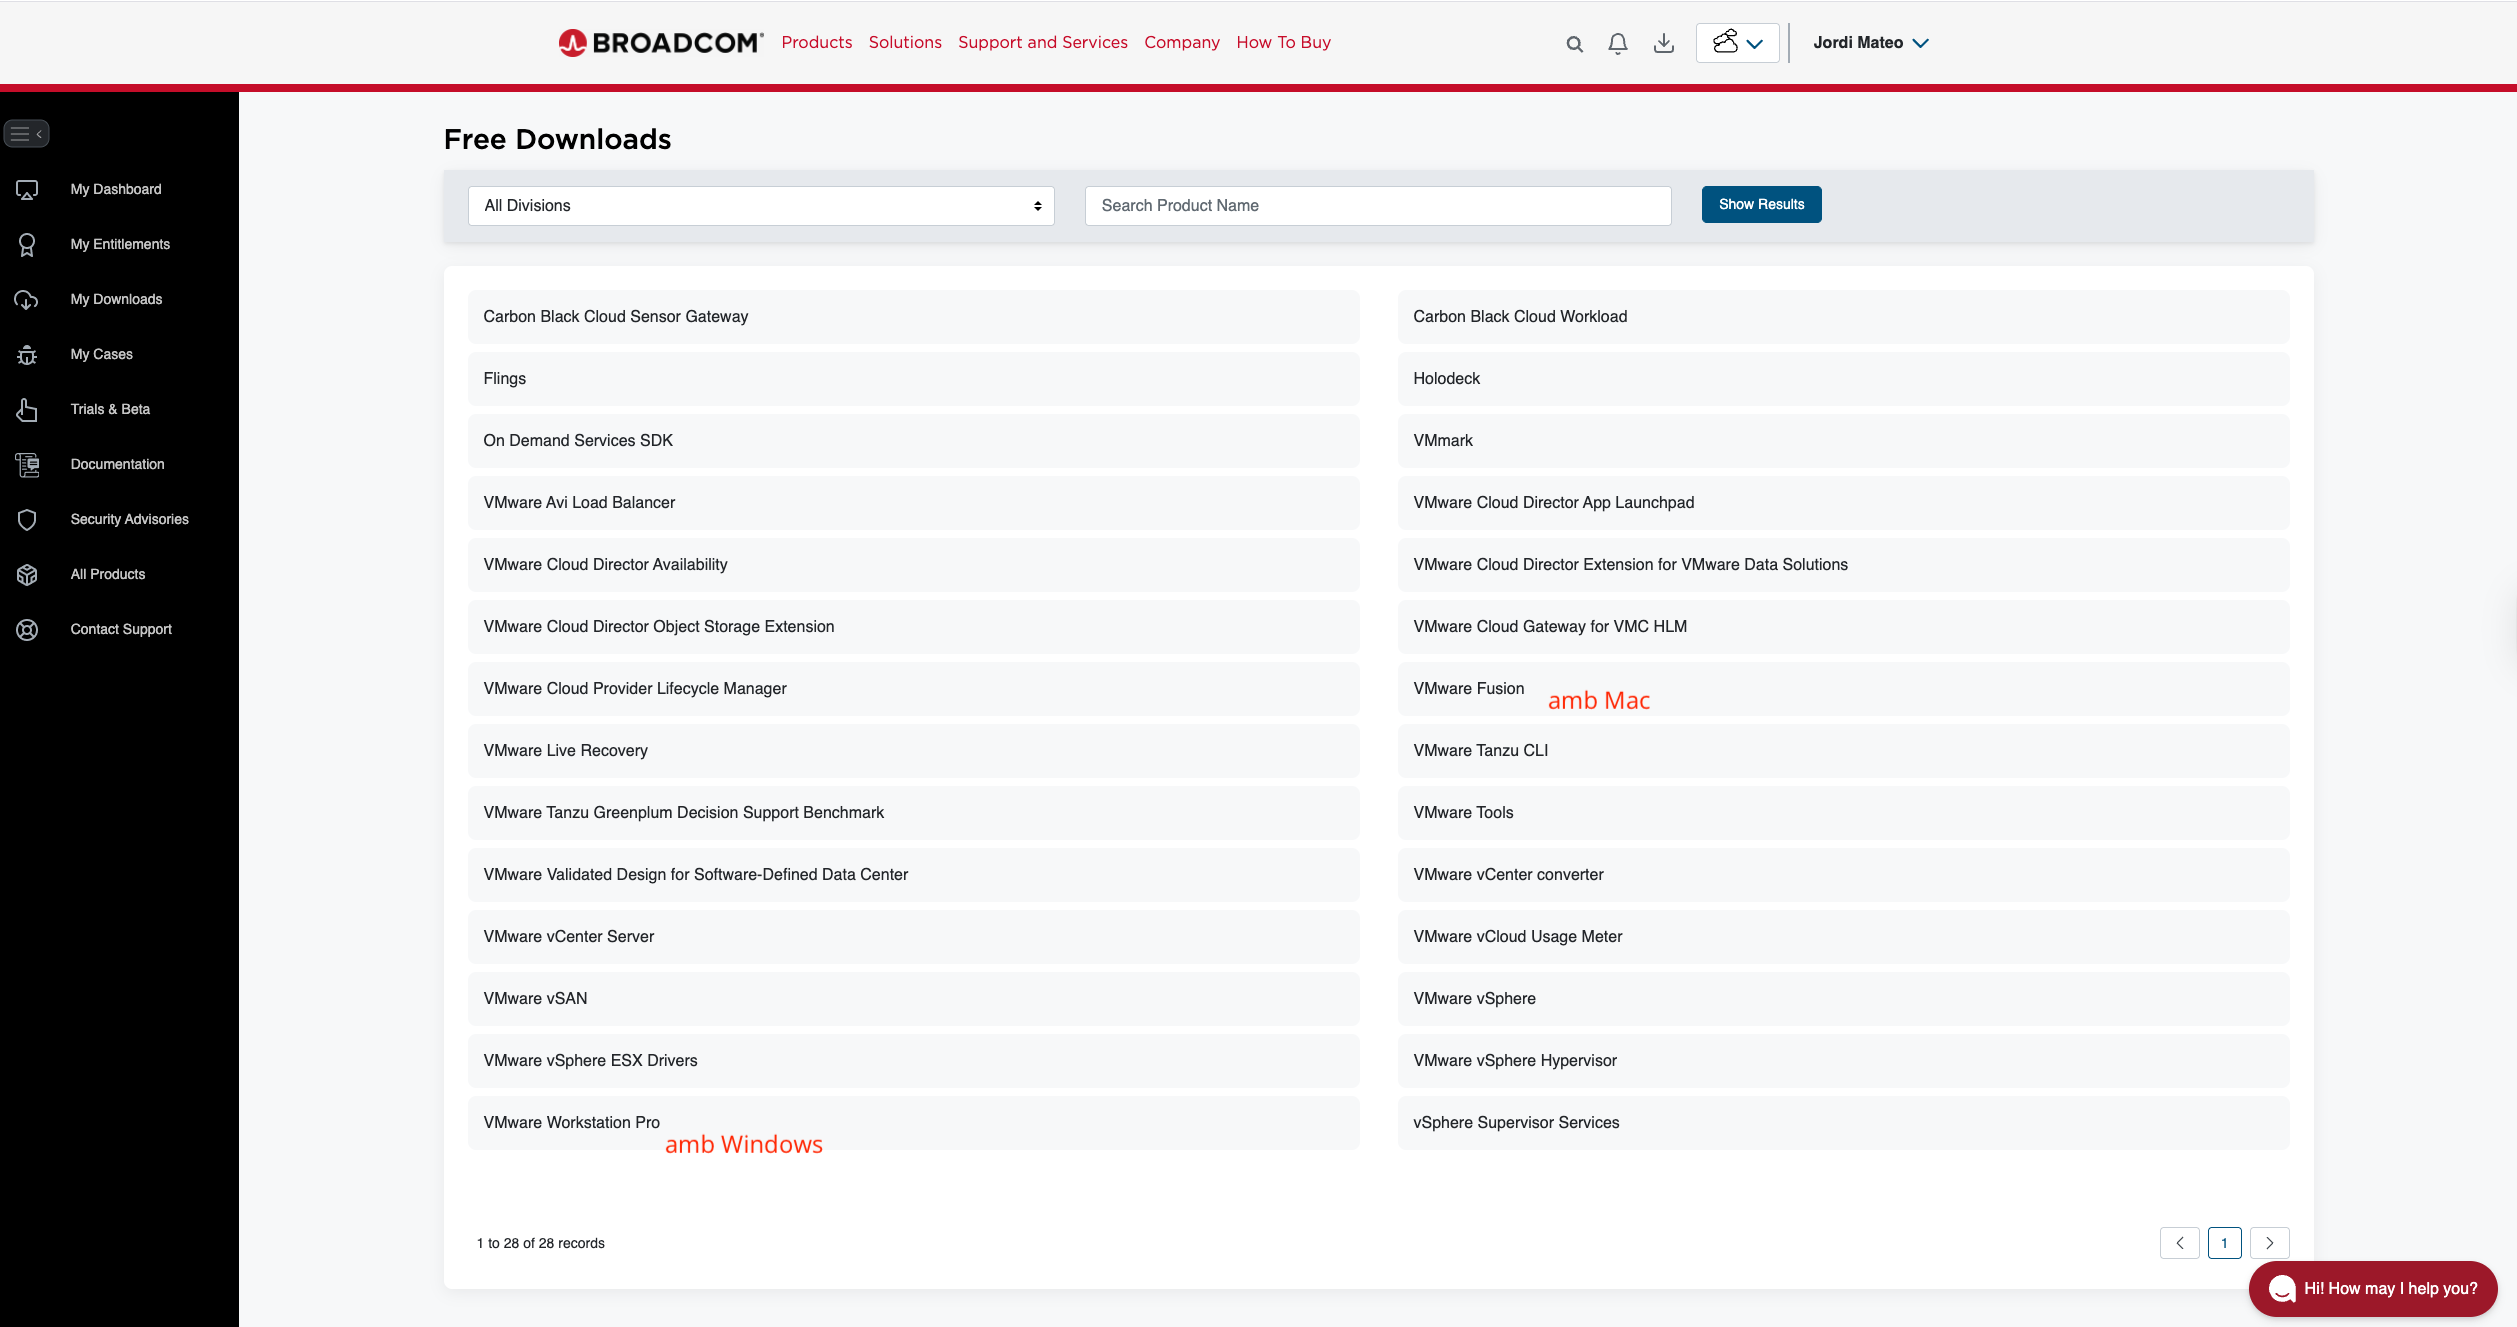This screenshot has height=1327, width=2517.
Task: Open the Holodeck entry
Action: pyautogui.click(x=1843, y=379)
